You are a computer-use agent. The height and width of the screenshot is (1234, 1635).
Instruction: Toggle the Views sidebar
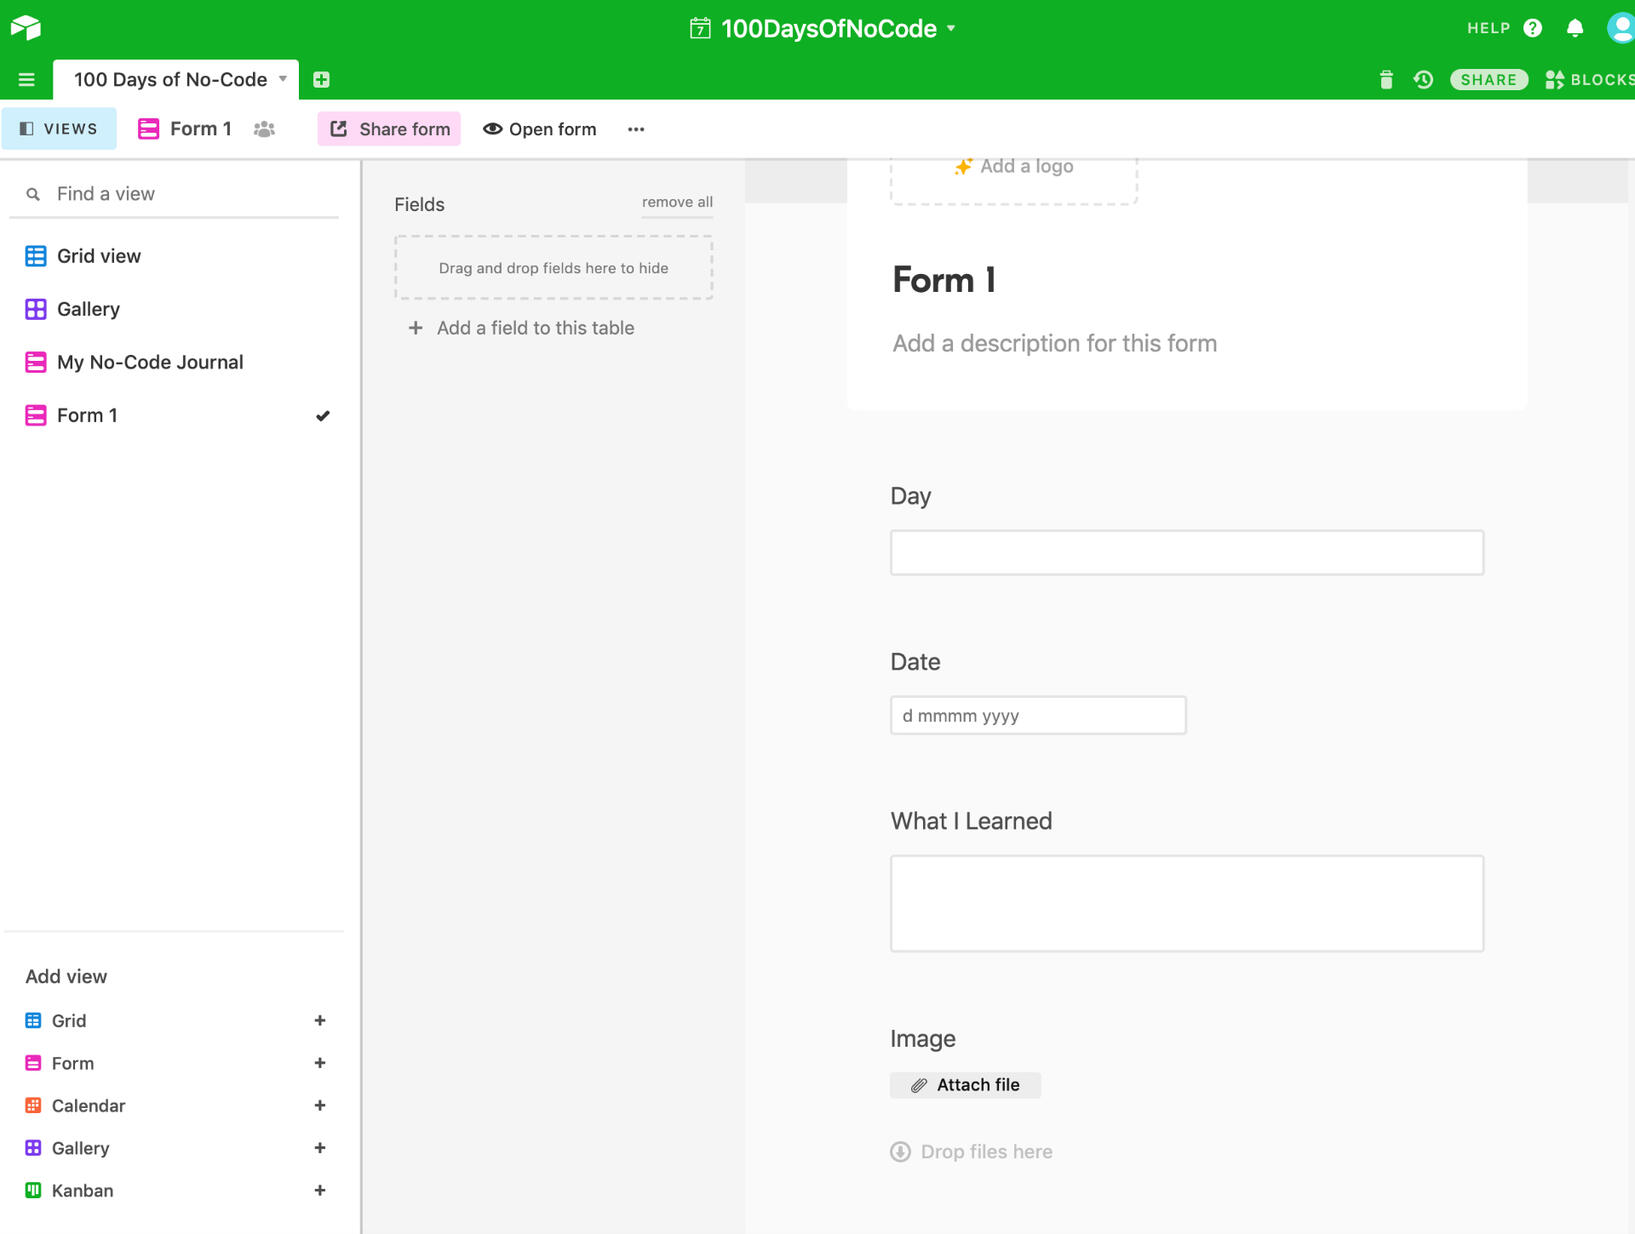(x=59, y=129)
